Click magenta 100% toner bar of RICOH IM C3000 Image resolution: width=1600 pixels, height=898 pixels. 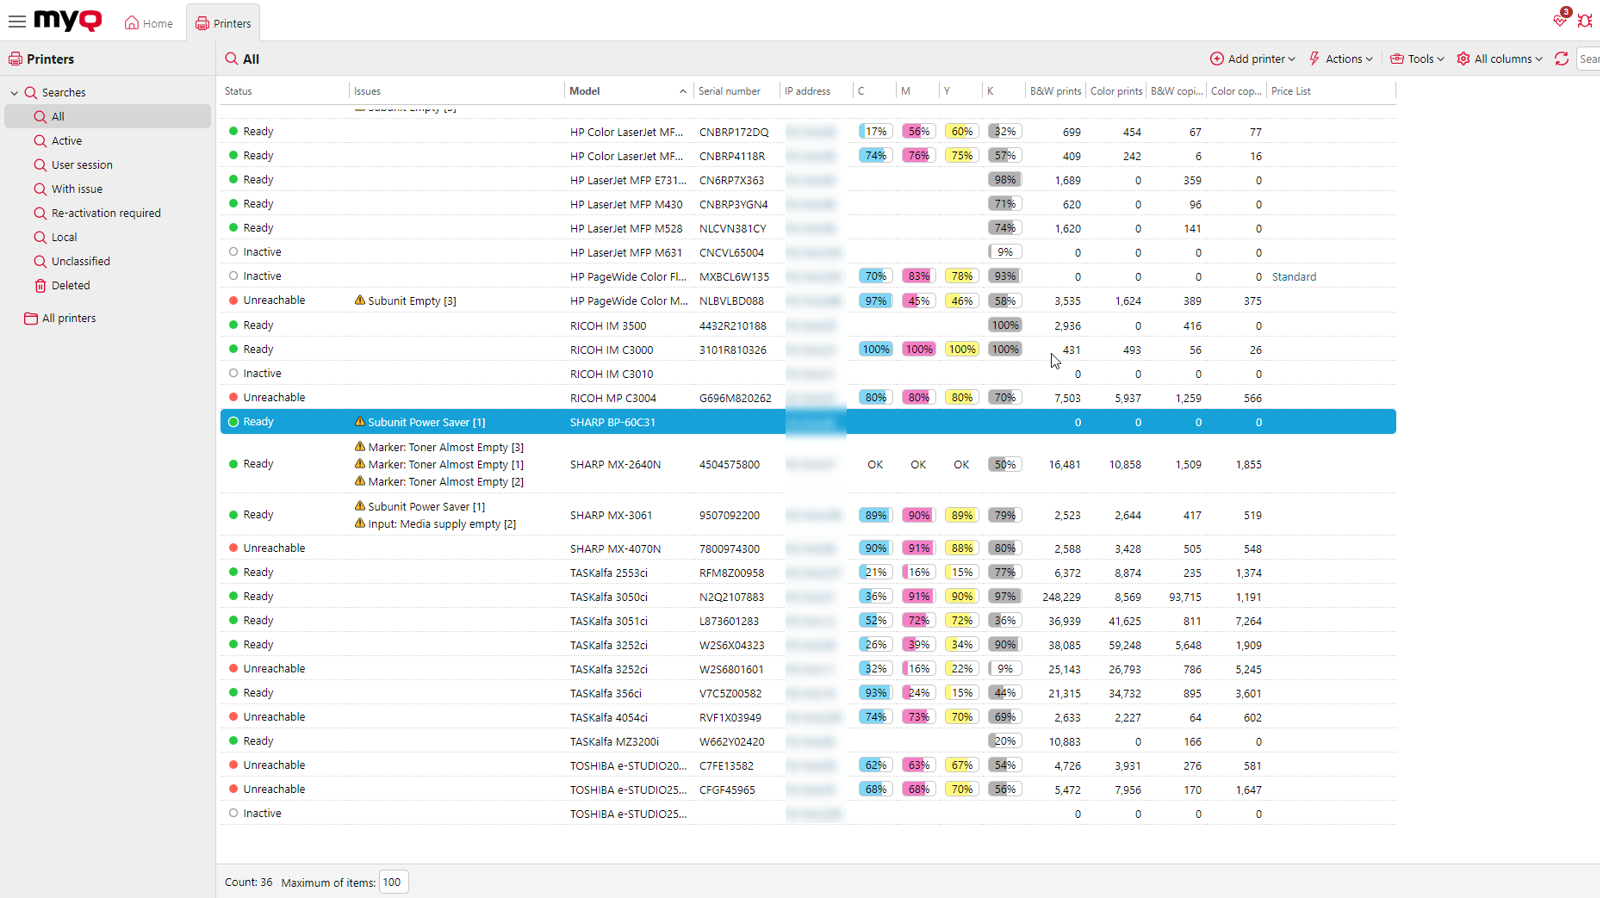918,349
